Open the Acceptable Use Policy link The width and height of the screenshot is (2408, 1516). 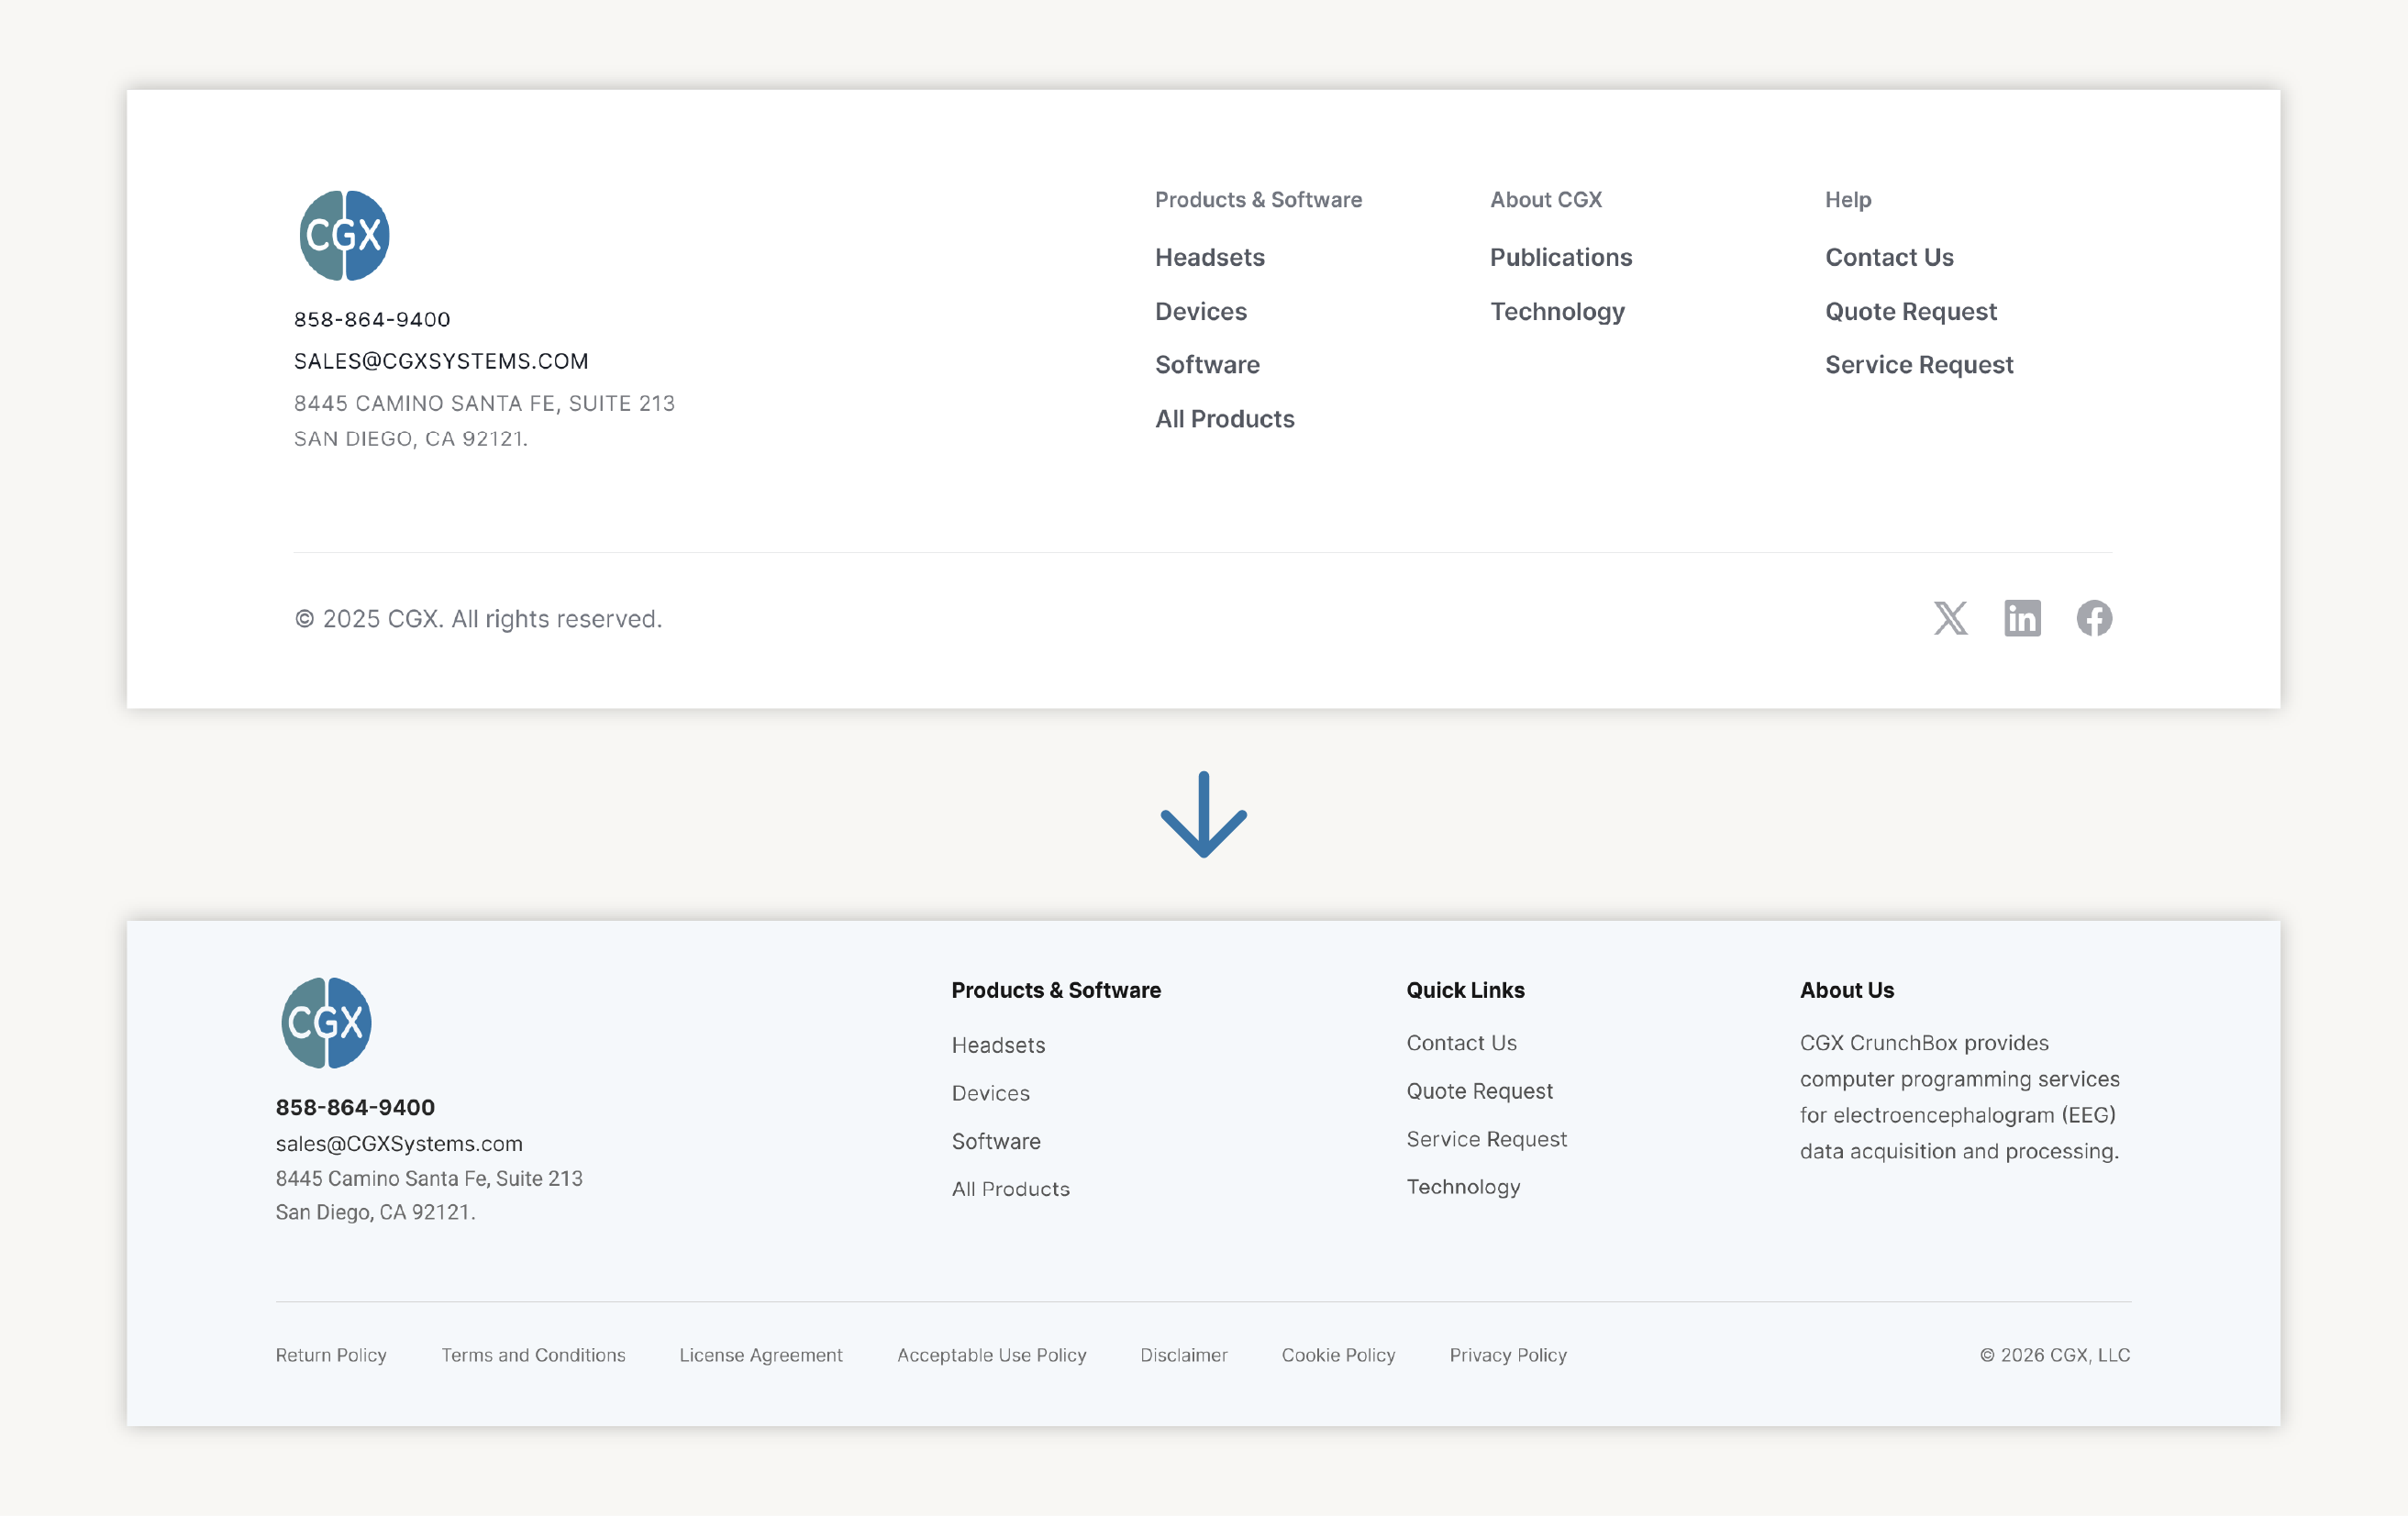991,1355
